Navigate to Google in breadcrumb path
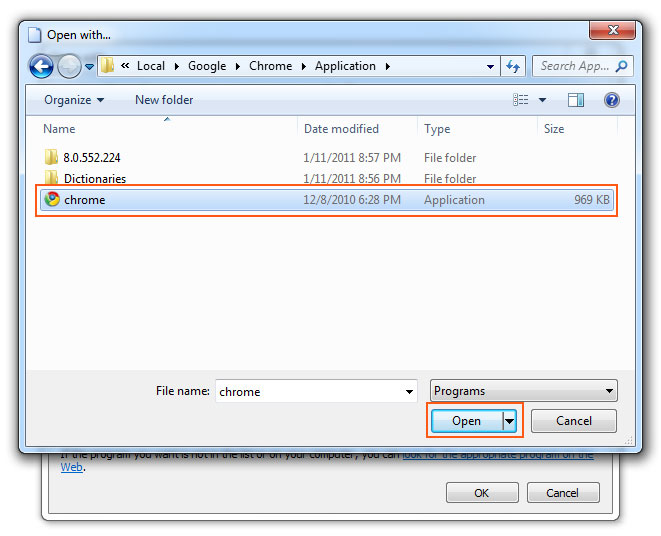Image resolution: width=661 pixels, height=536 pixels. (x=207, y=66)
